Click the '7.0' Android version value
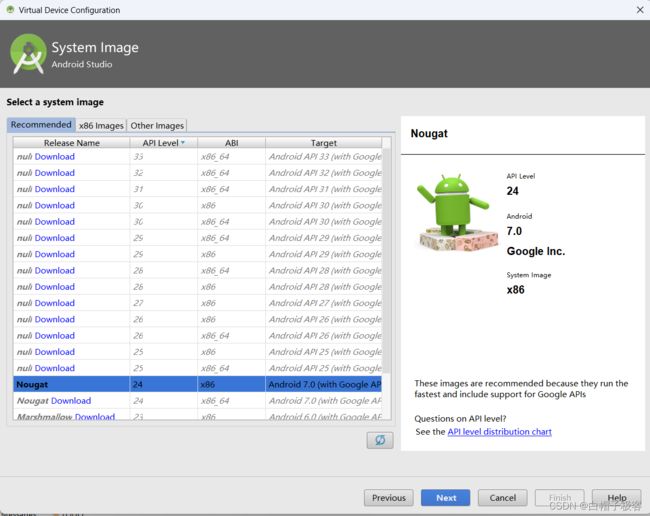The image size is (650, 516). [x=514, y=231]
